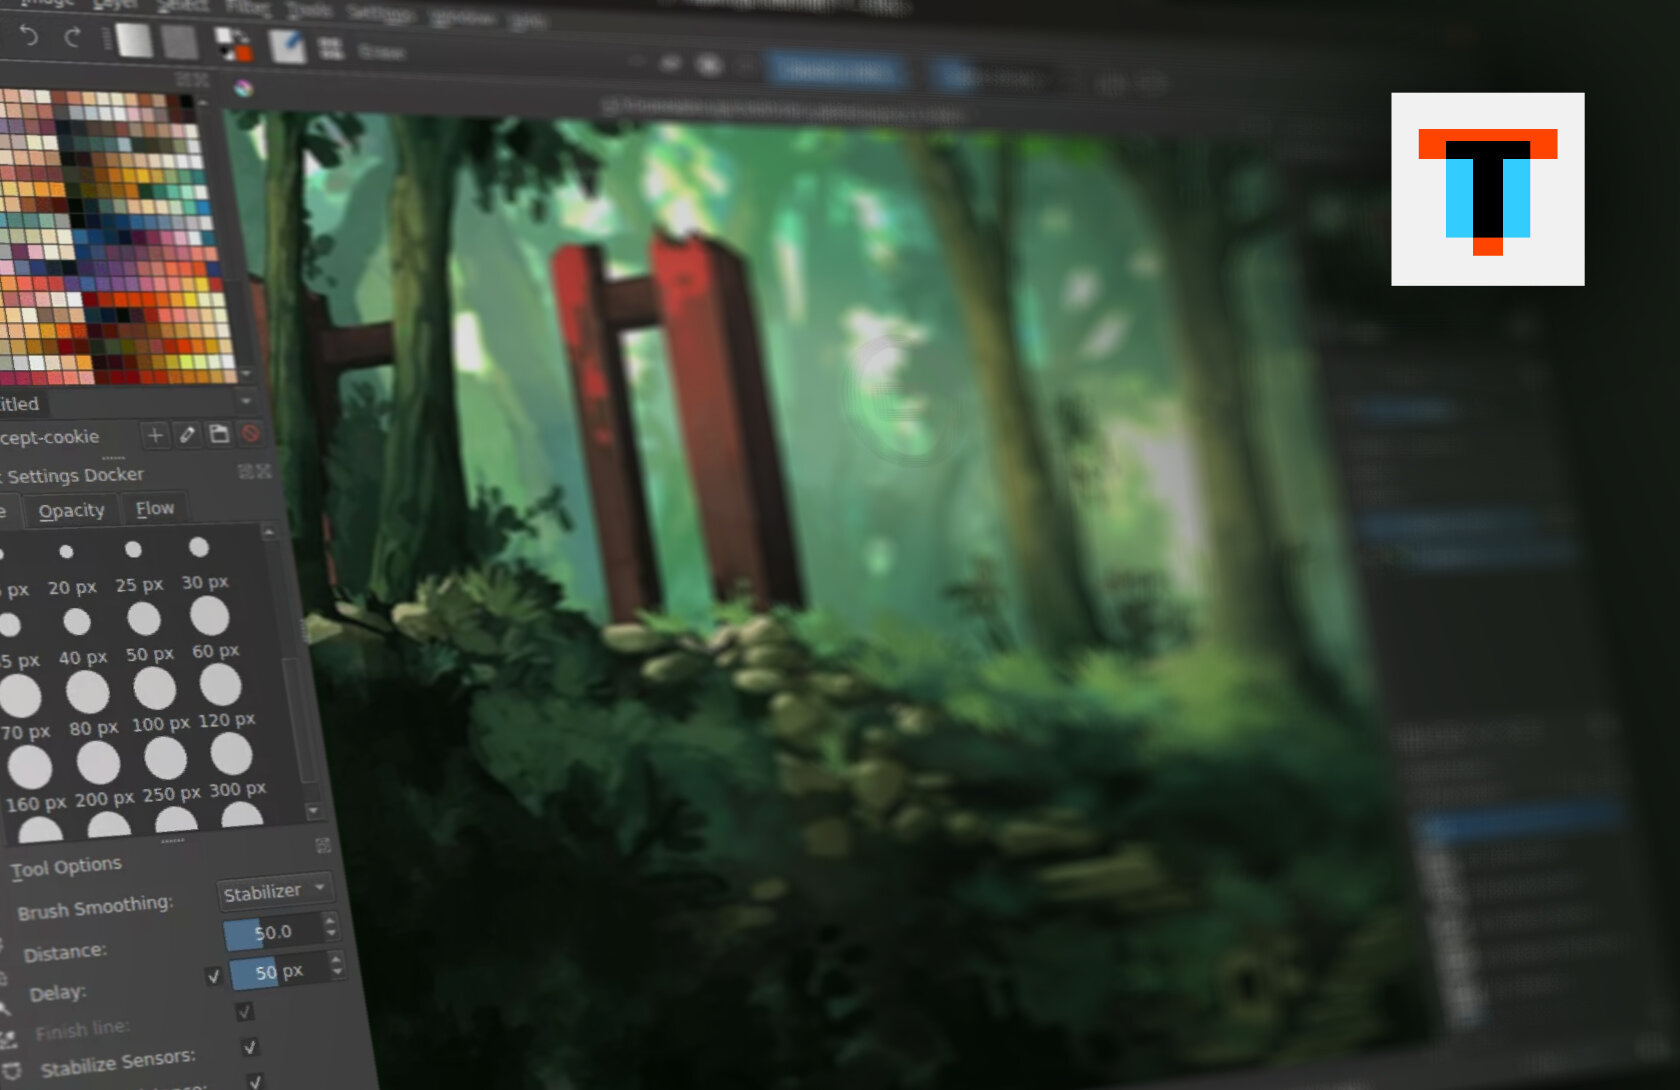Toggle the Stabilize Sensors checkbox
Image resolution: width=1680 pixels, height=1090 pixels.
tap(250, 1047)
